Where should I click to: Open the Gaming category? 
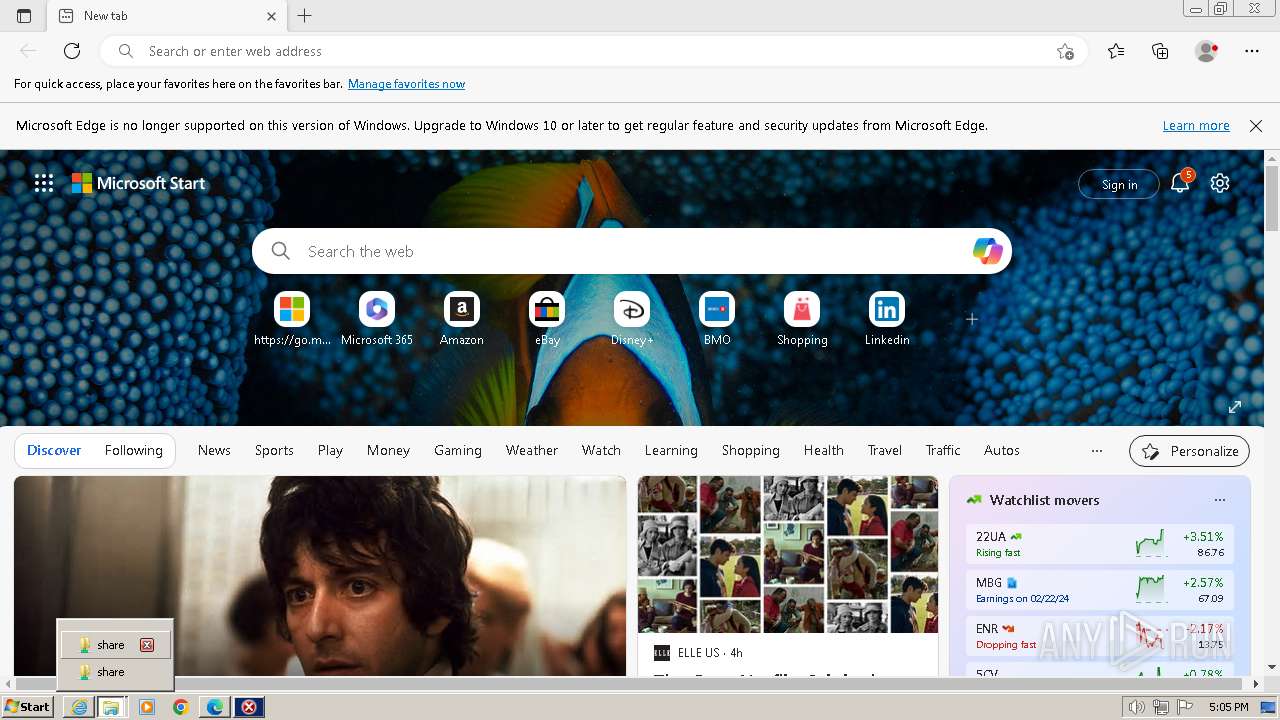[x=458, y=451]
